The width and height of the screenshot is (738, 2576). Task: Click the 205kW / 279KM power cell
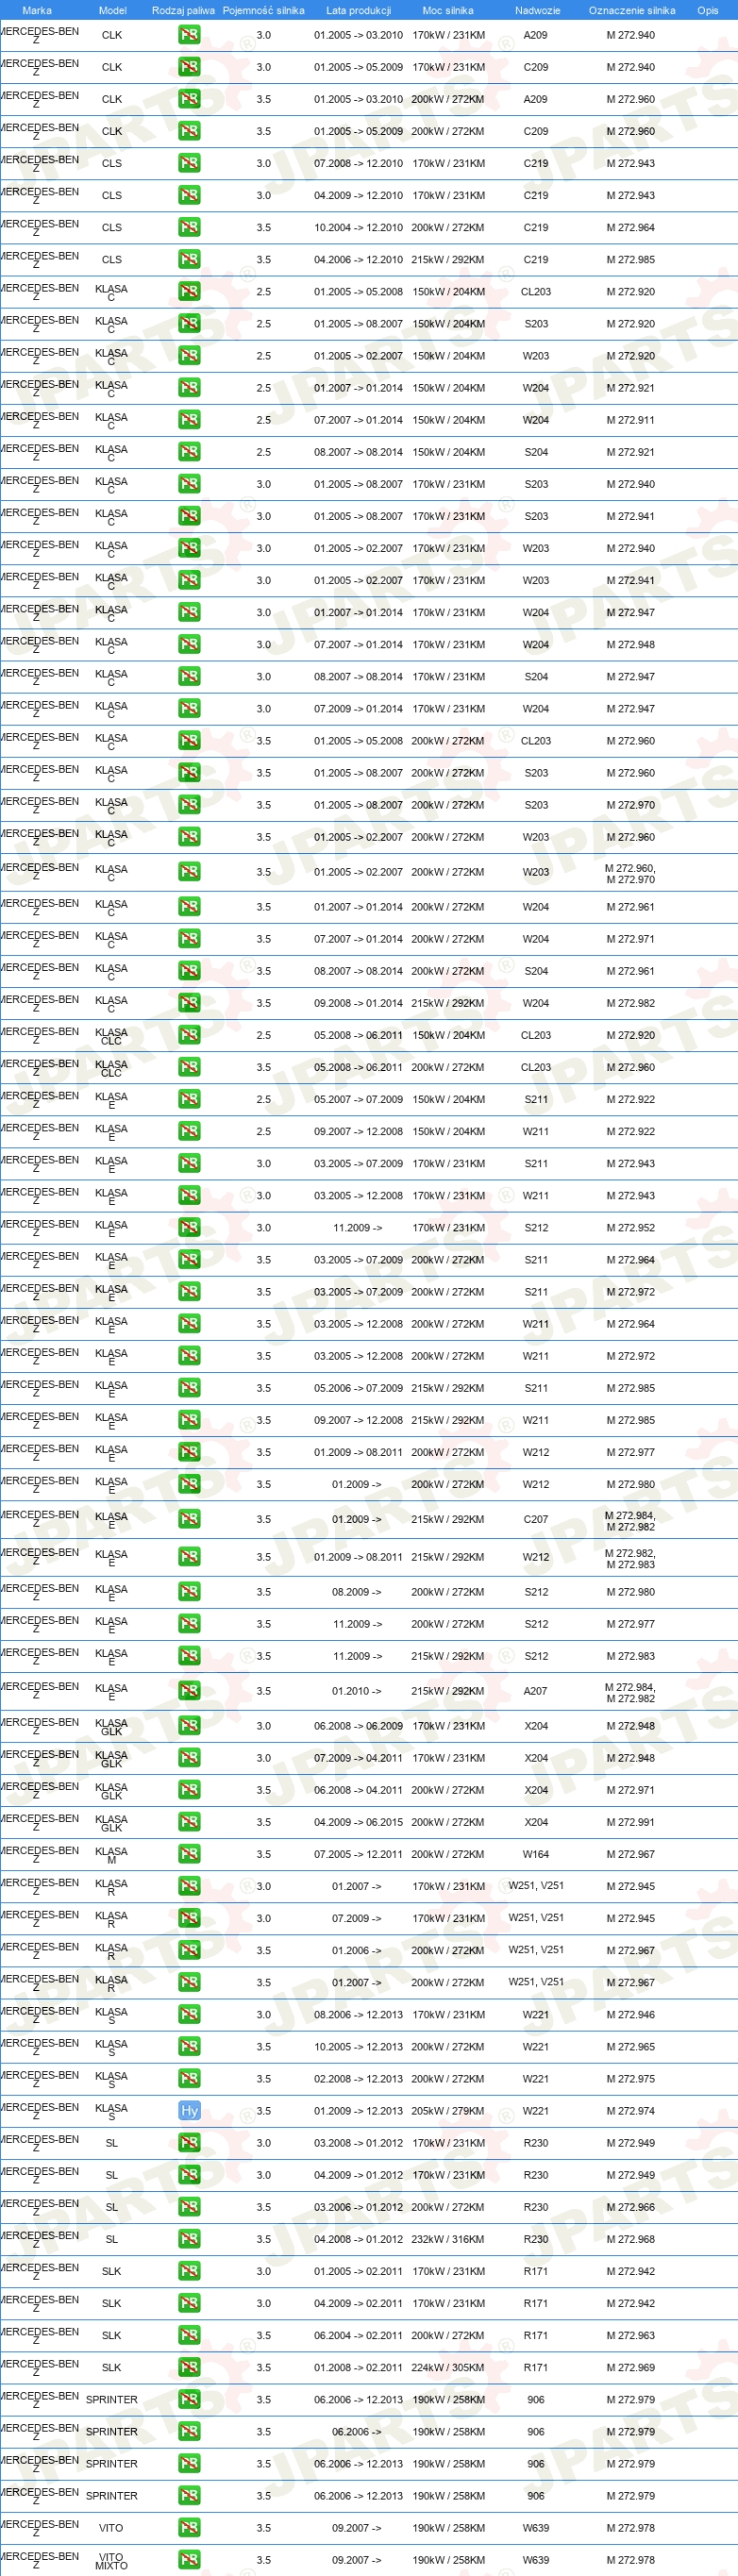448,2110
